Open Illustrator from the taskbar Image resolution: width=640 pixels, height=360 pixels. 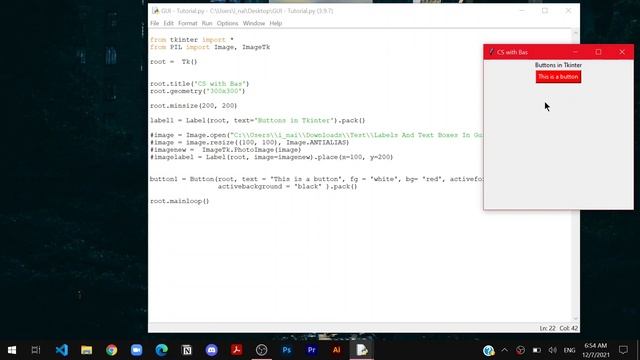[x=336, y=350]
